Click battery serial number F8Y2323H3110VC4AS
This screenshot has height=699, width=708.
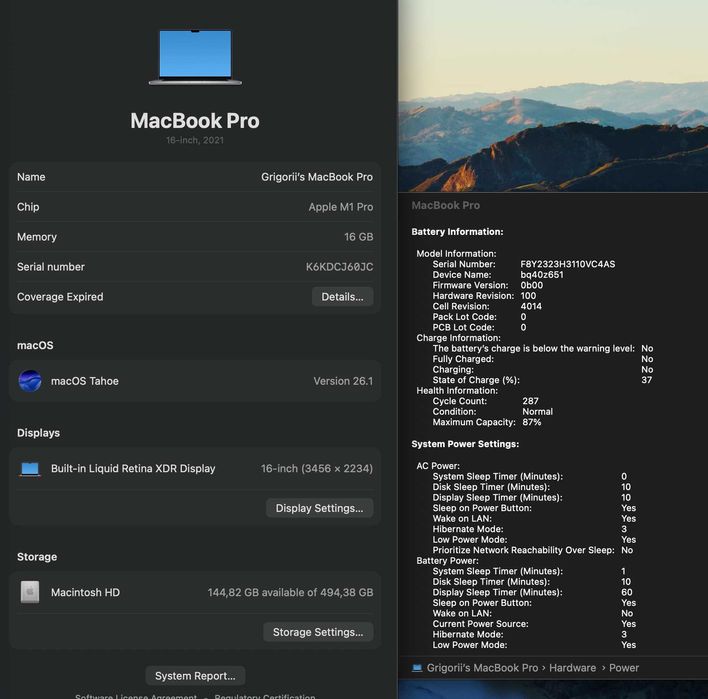coord(568,264)
